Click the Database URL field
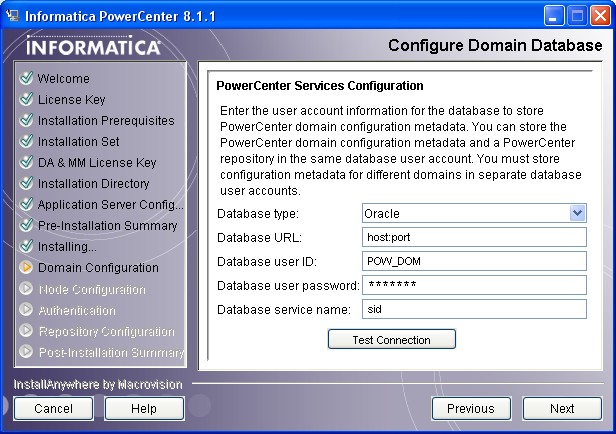This screenshot has height=434, width=616. [474, 237]
